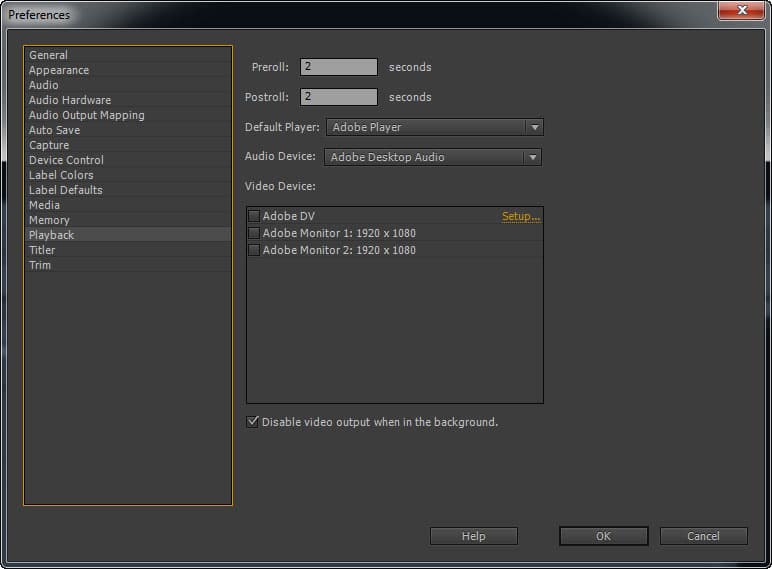Click the Setup... link for Adobe DV
The height and width of the screenshot is (569, 772).
pyautogui.click(x=521, y=216)
